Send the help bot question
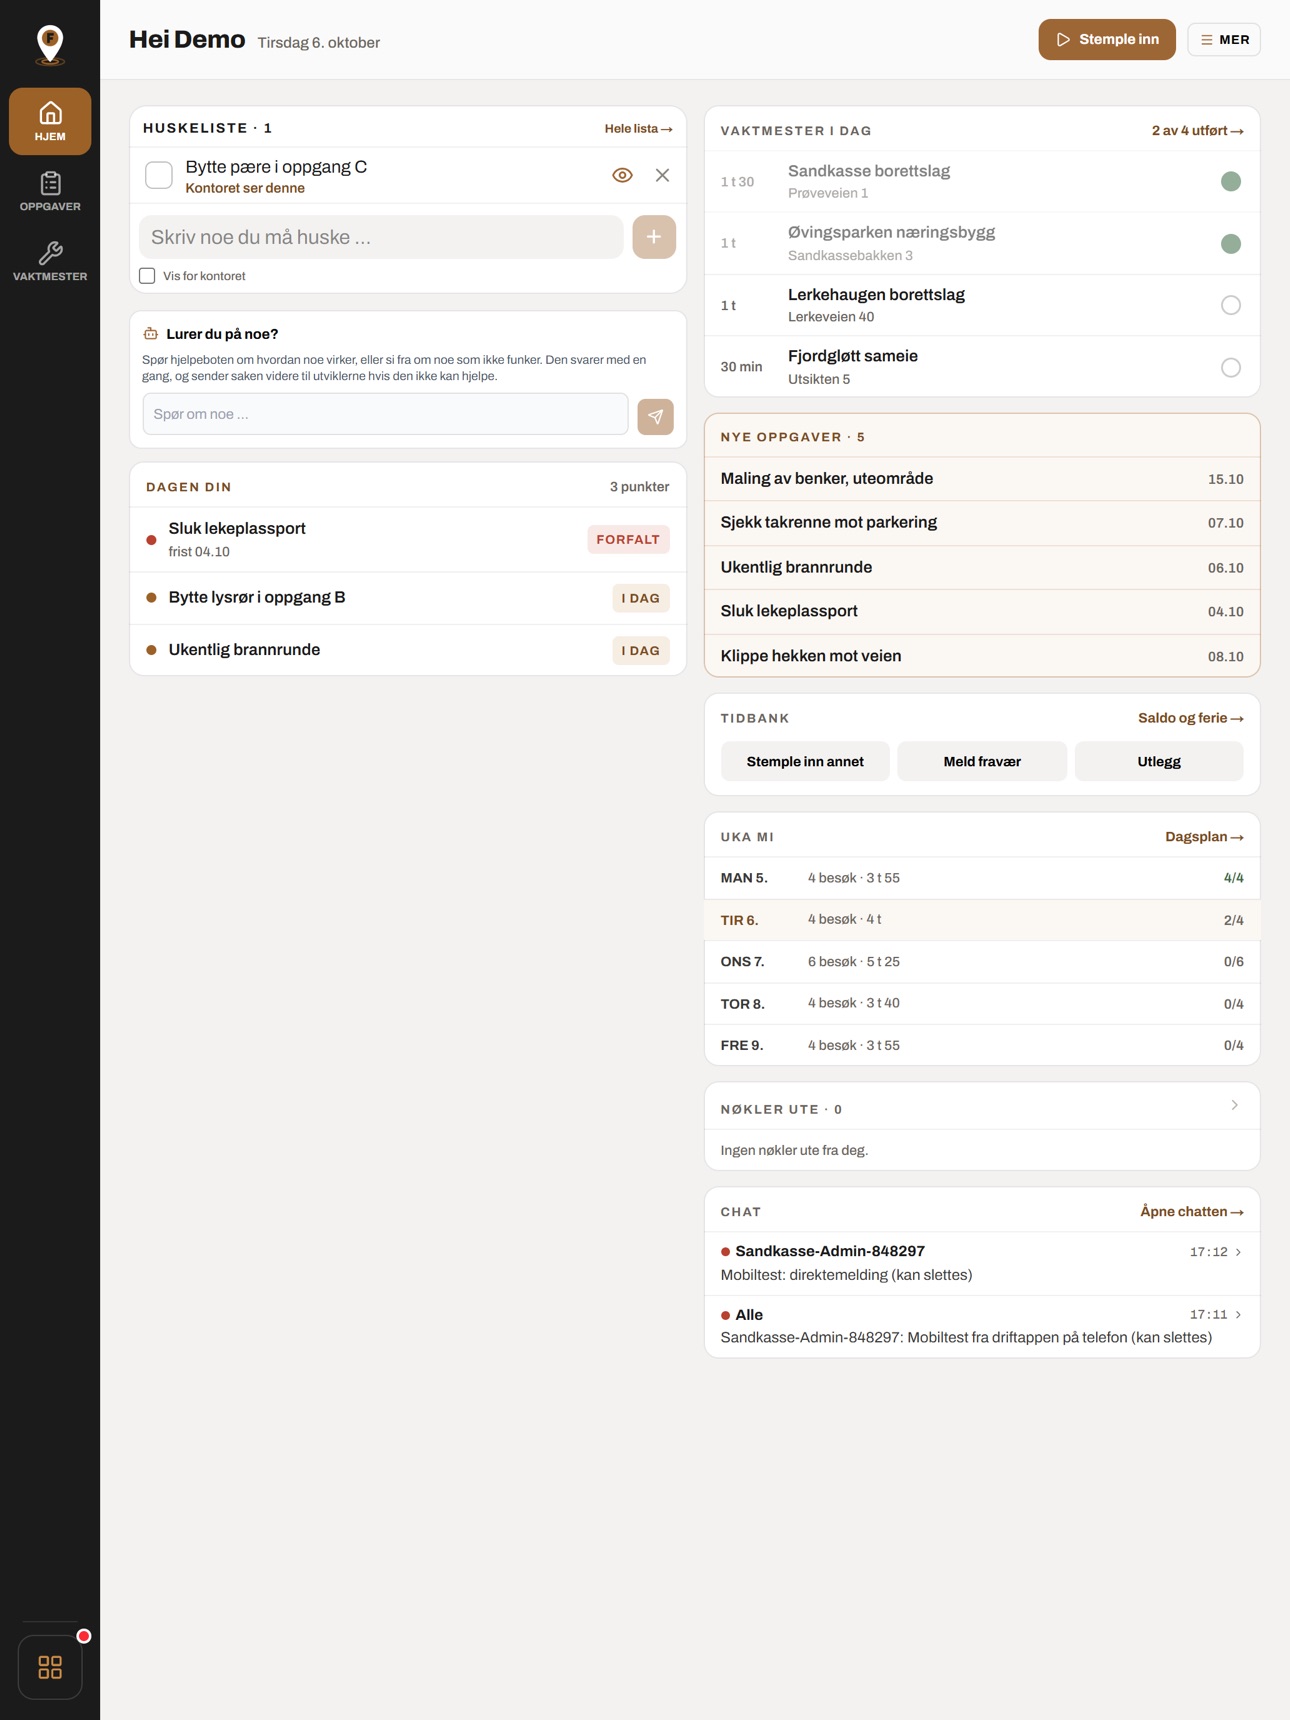The height and width of the screenshot is (1720, 1290). tap(655, 416)
